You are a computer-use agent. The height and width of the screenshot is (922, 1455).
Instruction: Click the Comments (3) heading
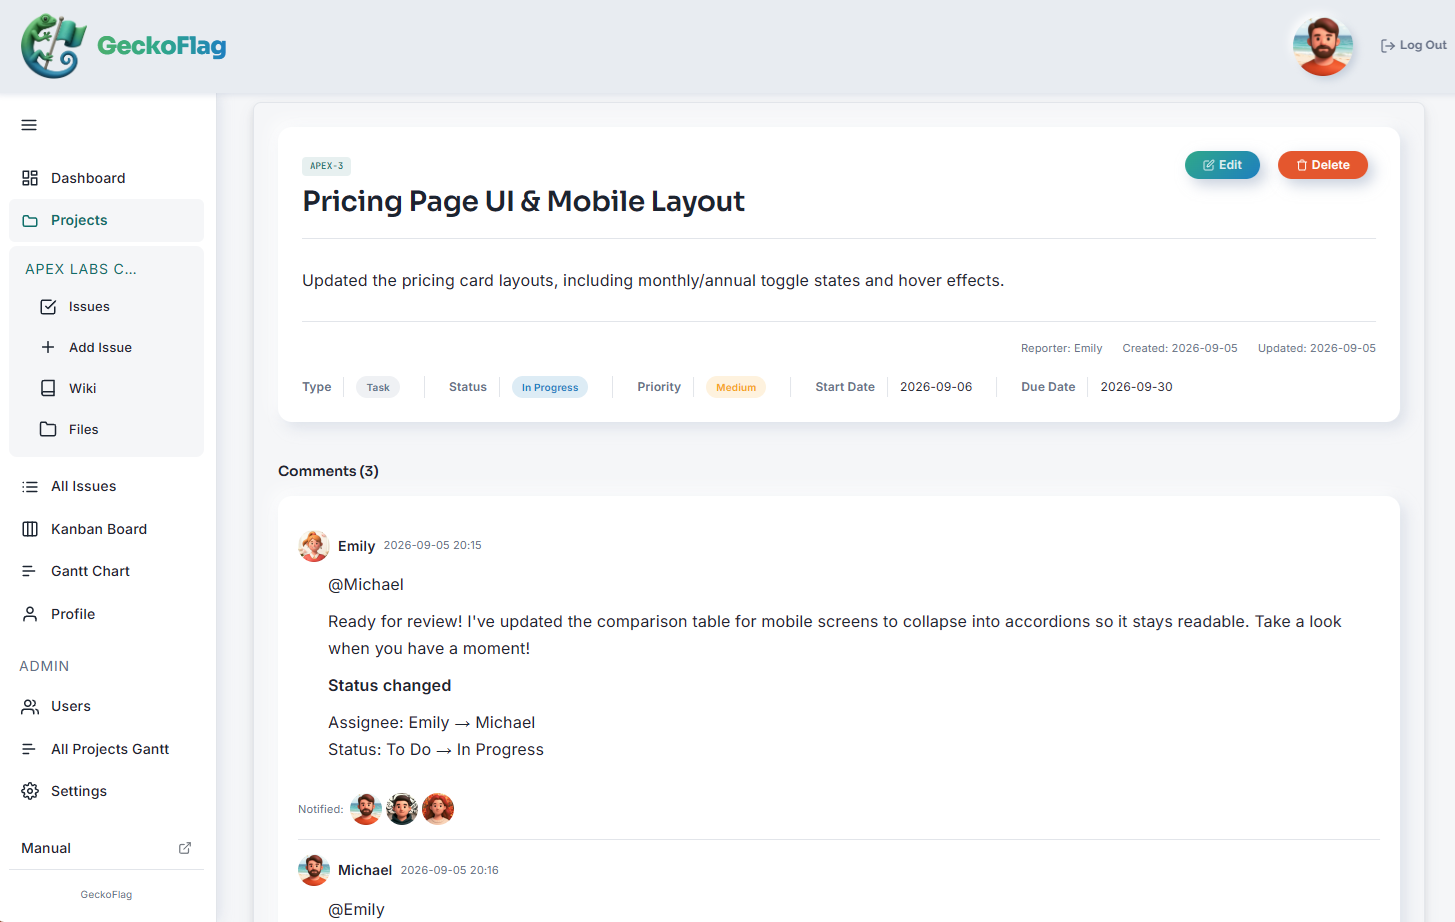(x=328, y=471)
